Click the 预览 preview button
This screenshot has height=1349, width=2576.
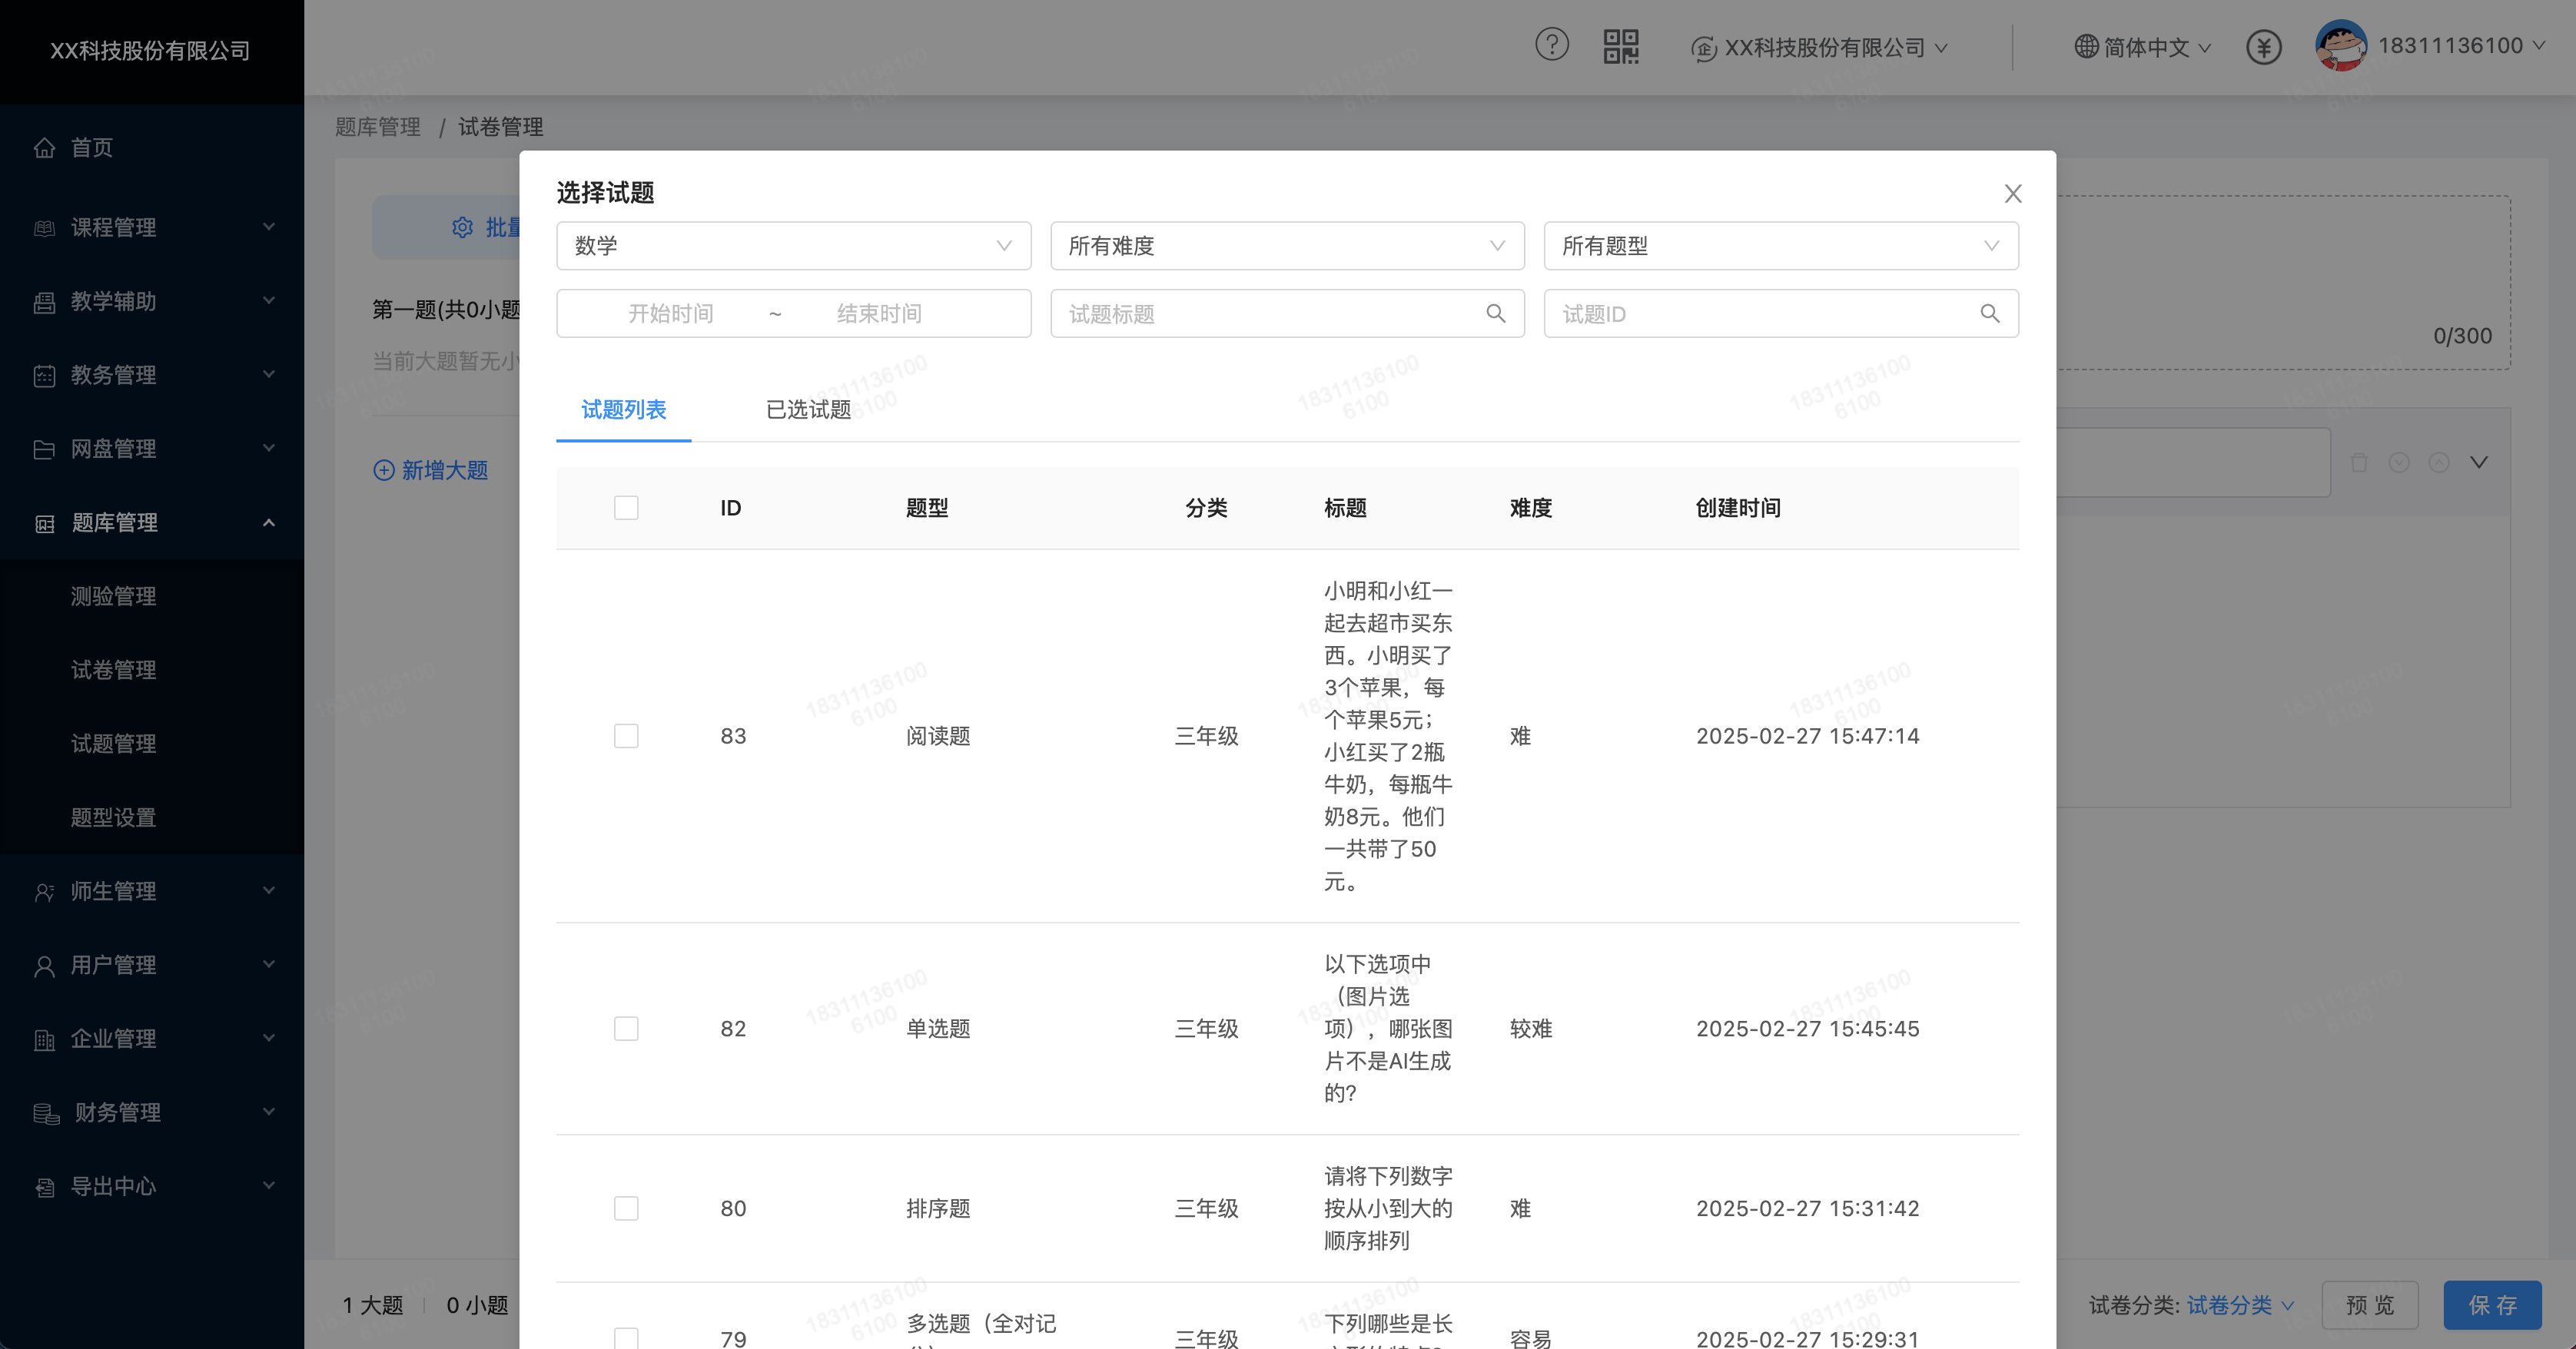[2369, 1304]
